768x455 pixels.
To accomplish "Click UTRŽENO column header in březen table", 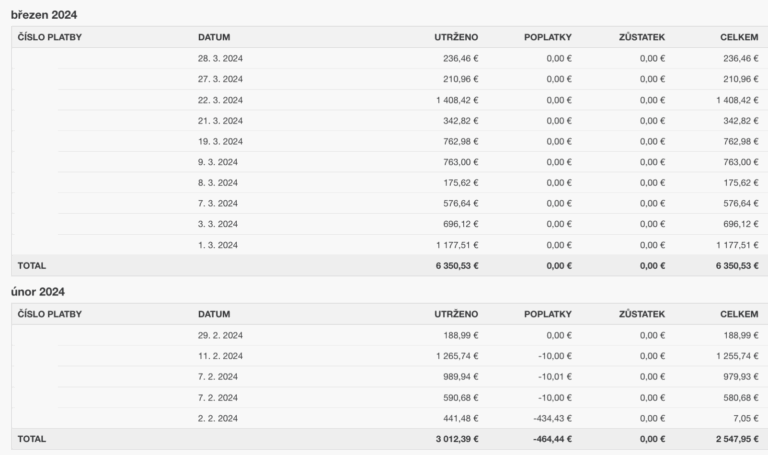I will (456, 37).
